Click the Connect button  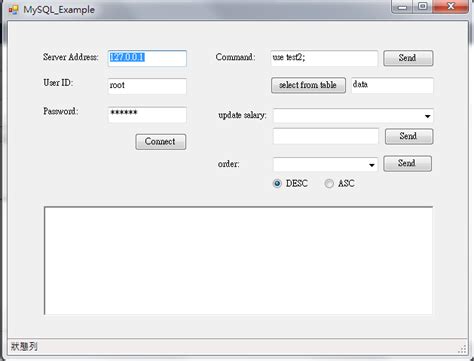(161, 142)
